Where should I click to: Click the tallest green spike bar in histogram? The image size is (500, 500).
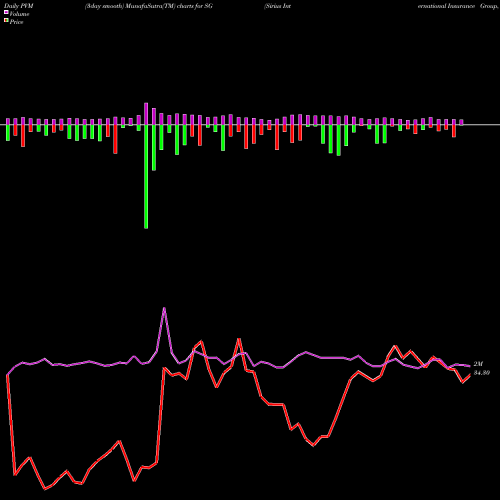(x=146, y=176)
